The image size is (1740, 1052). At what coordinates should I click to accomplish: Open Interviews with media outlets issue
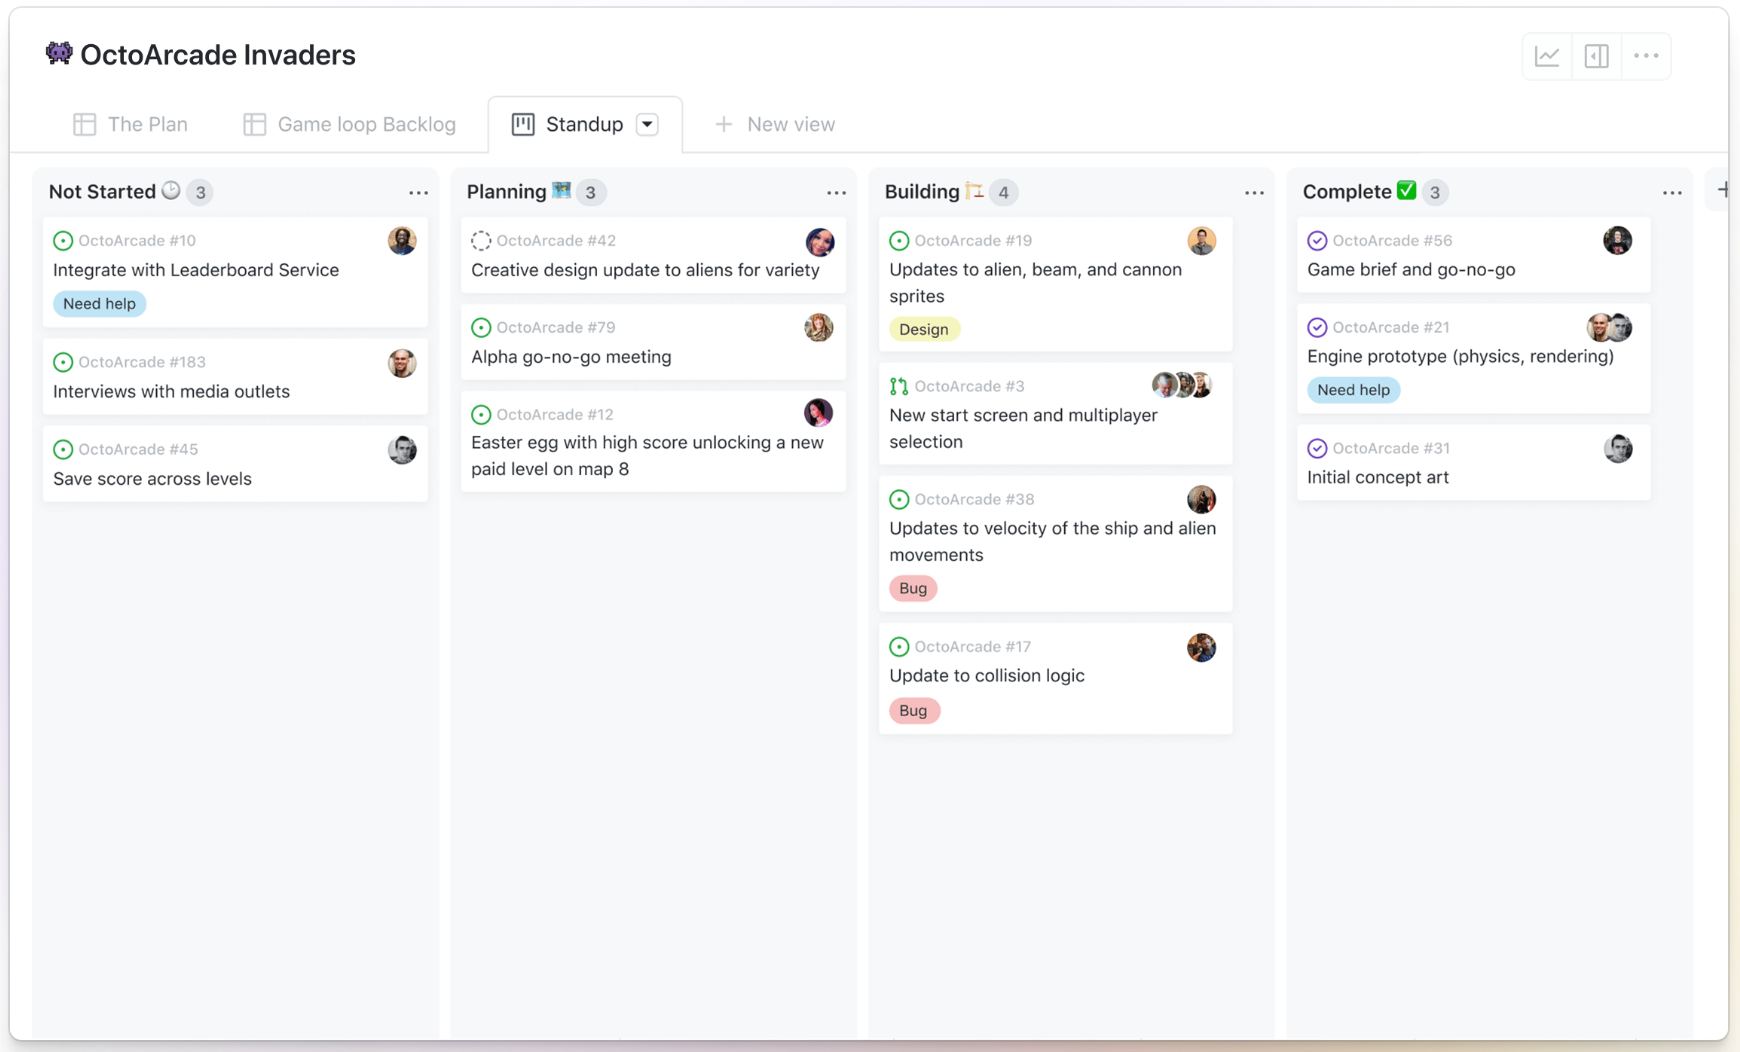click(x=171, y=392)
